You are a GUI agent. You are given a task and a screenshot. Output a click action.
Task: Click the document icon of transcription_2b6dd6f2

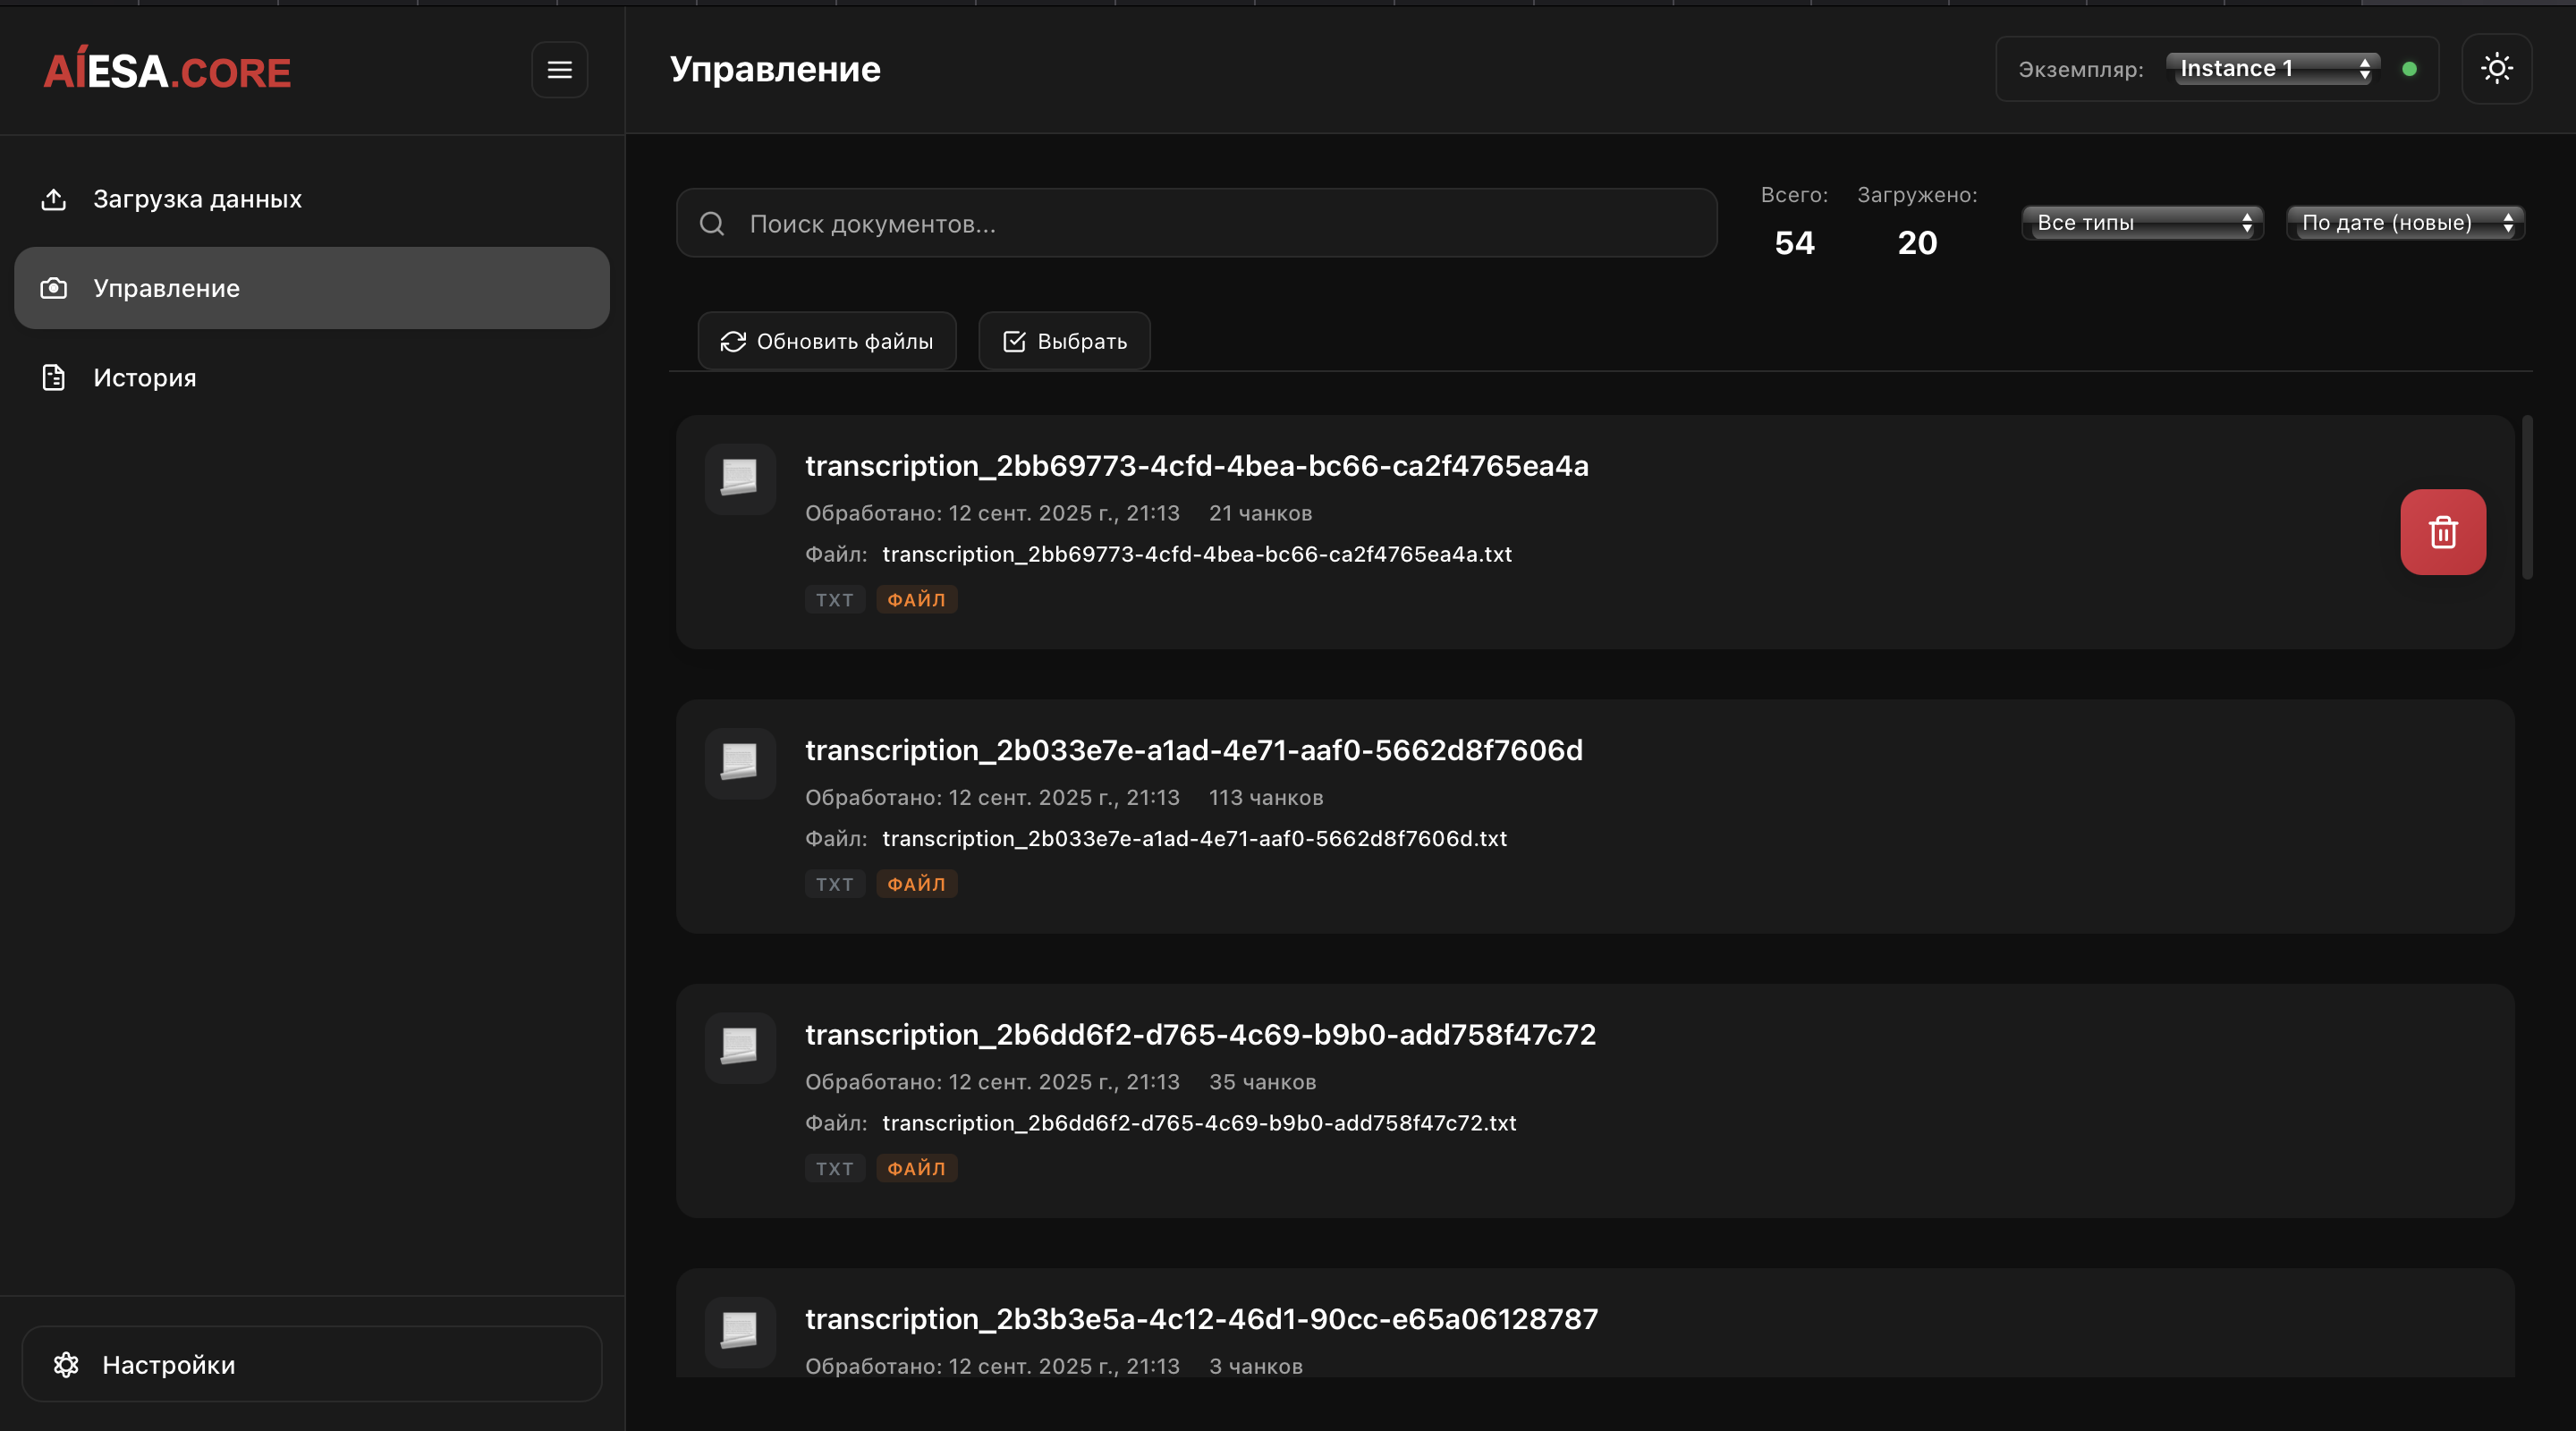pos(740,1047)
